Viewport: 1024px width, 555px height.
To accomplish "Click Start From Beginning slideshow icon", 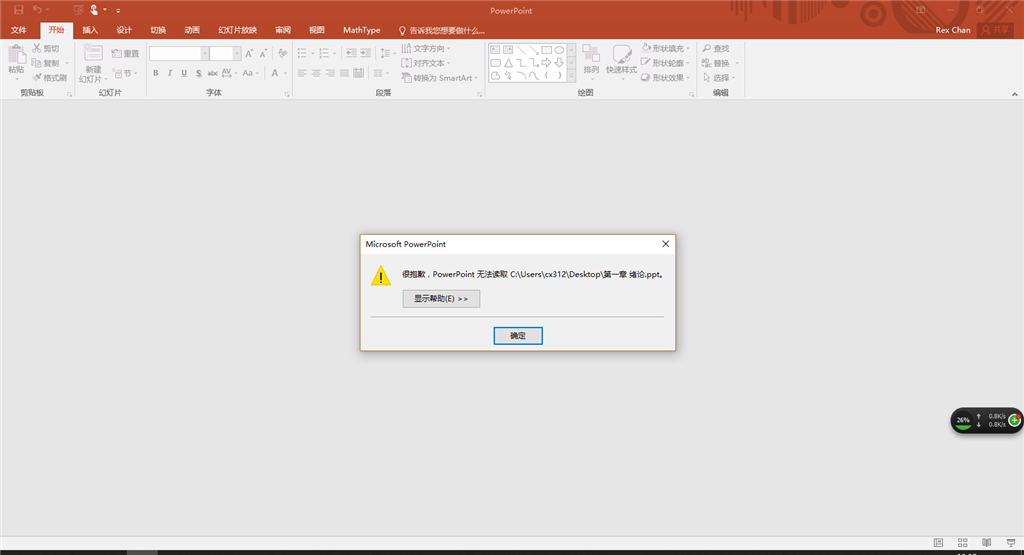I will pyautogui.click(x=78, y=10).
